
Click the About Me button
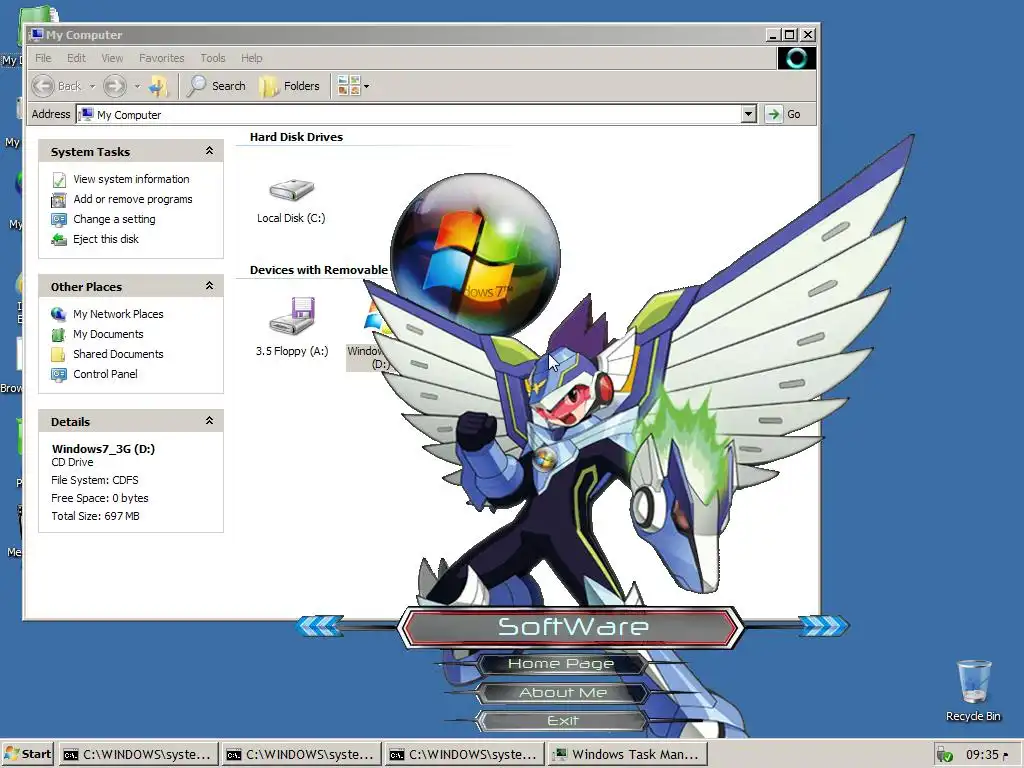point(563,693)
